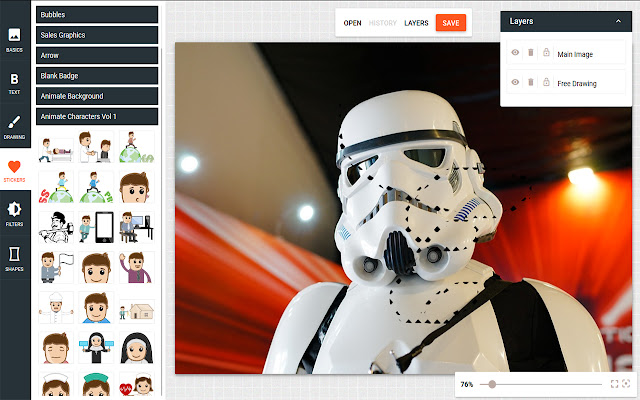Open the Stickers tab with heart icon
The width and height of the screenshot is (640, 400).
point(14,171)
